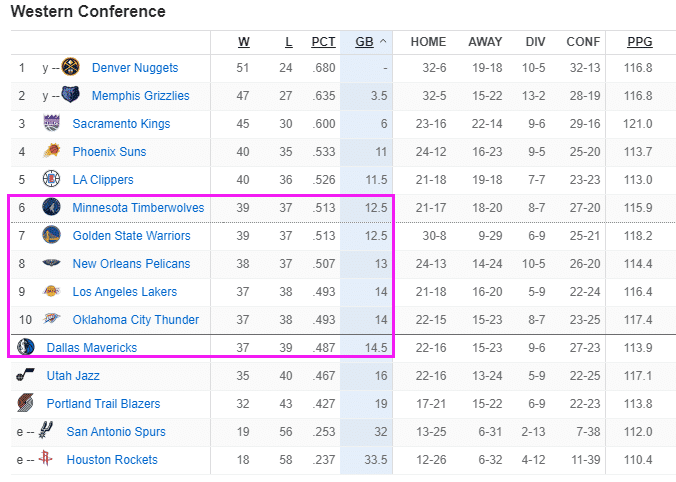This screenshot has width=676, height=482.
Task: Sort table by L column header
Action: tap(289, 42)
